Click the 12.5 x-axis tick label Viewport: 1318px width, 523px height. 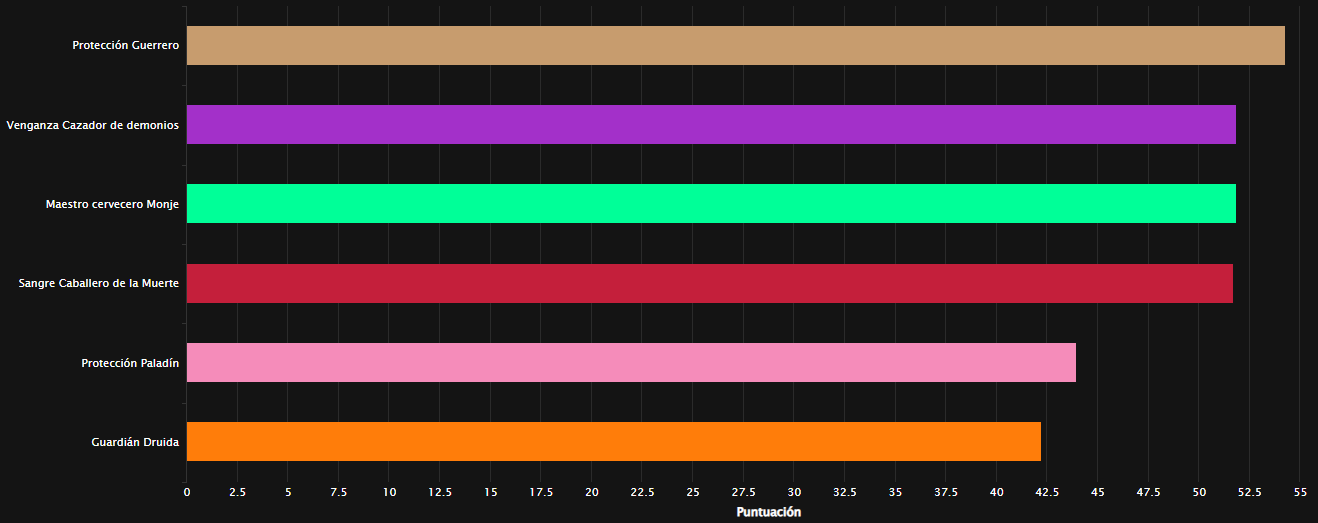click(440, 492)
